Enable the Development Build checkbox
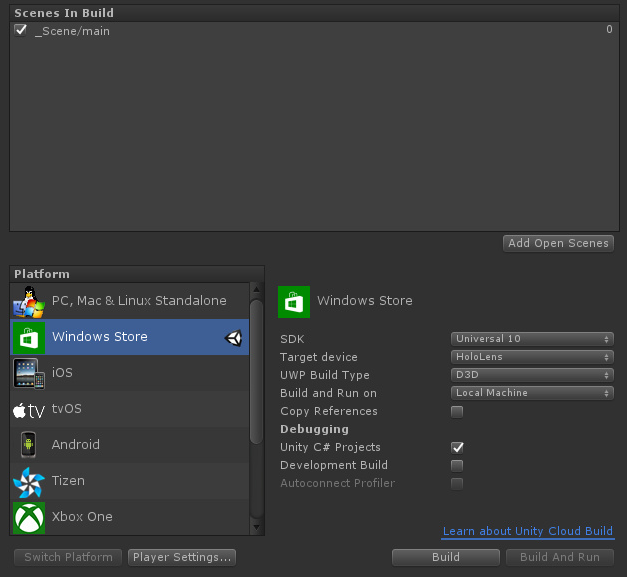The height and width of the screenshot is (577, 627). click(457, 465)
